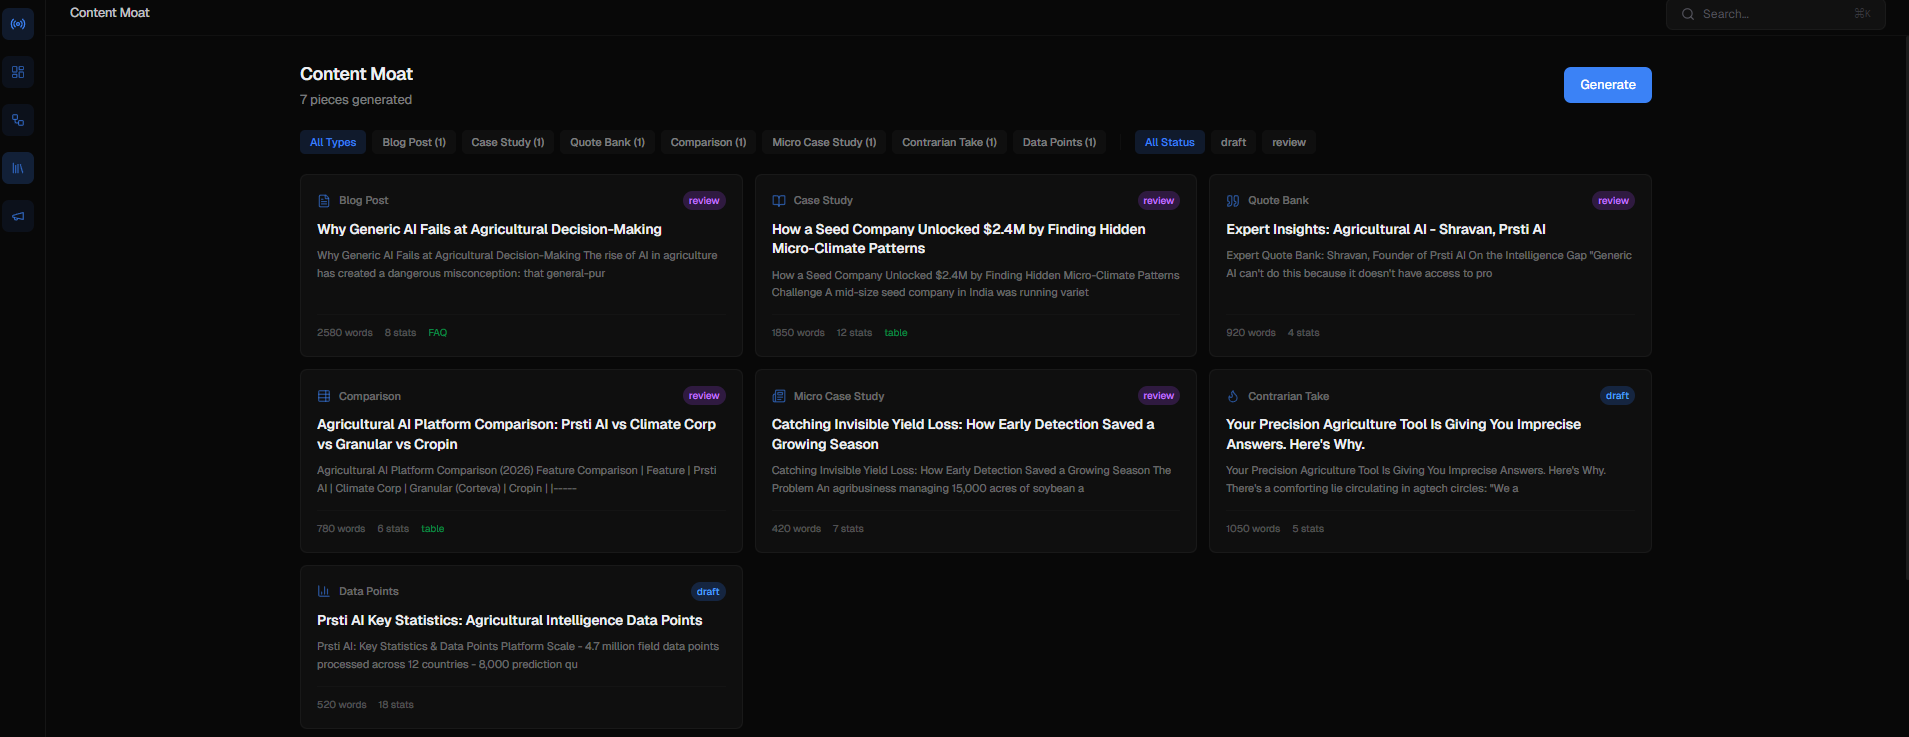Click '1050 words' on Contrarian Take card
This screenshot has width=1909, height=737.
click(x=1253, y=529)
